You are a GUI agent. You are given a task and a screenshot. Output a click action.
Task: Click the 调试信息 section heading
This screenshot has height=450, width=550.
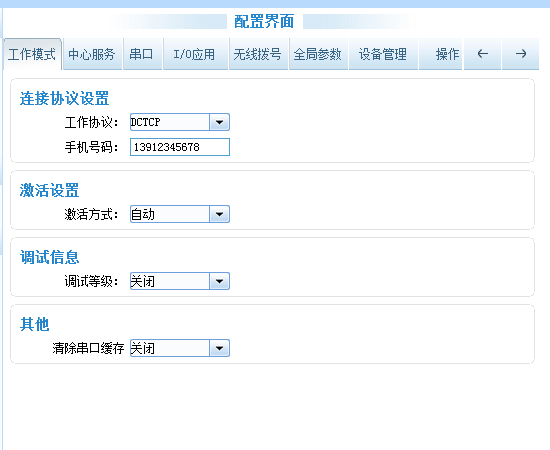point(49,257)
